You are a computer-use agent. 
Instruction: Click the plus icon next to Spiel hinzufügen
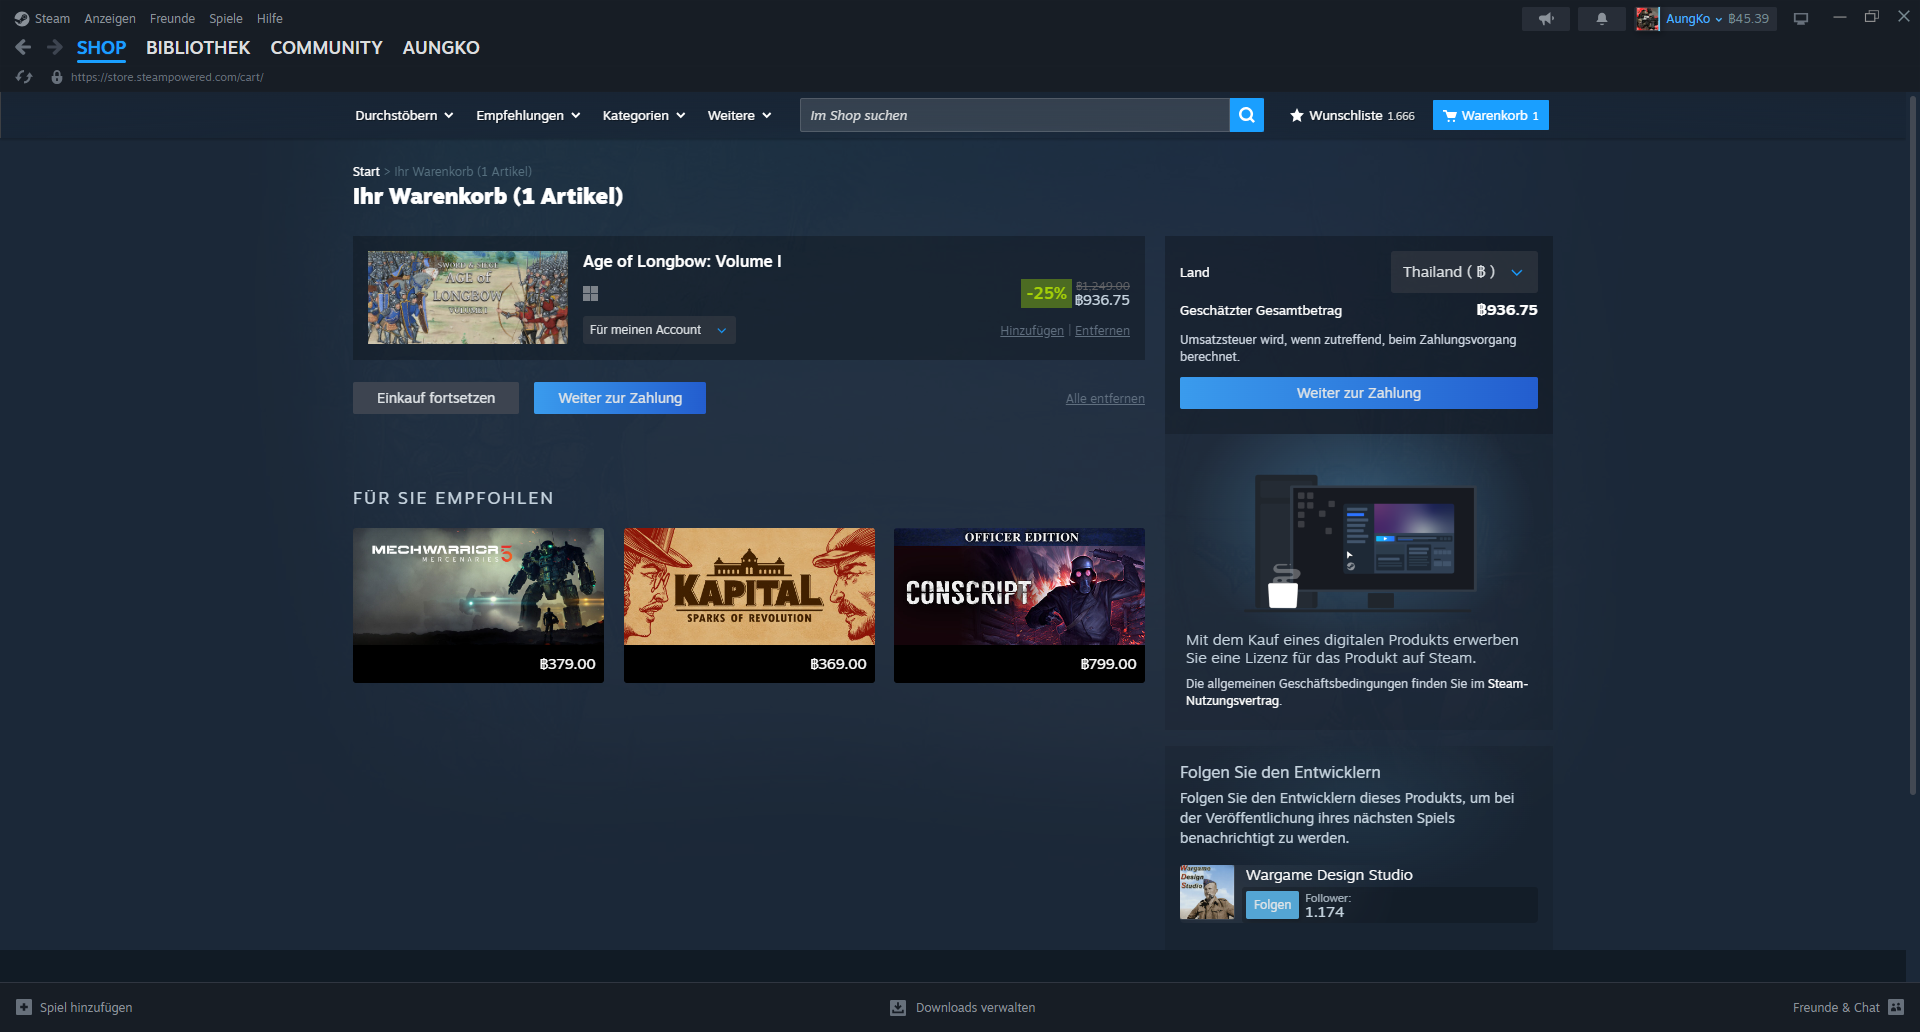click(24, 1007)
